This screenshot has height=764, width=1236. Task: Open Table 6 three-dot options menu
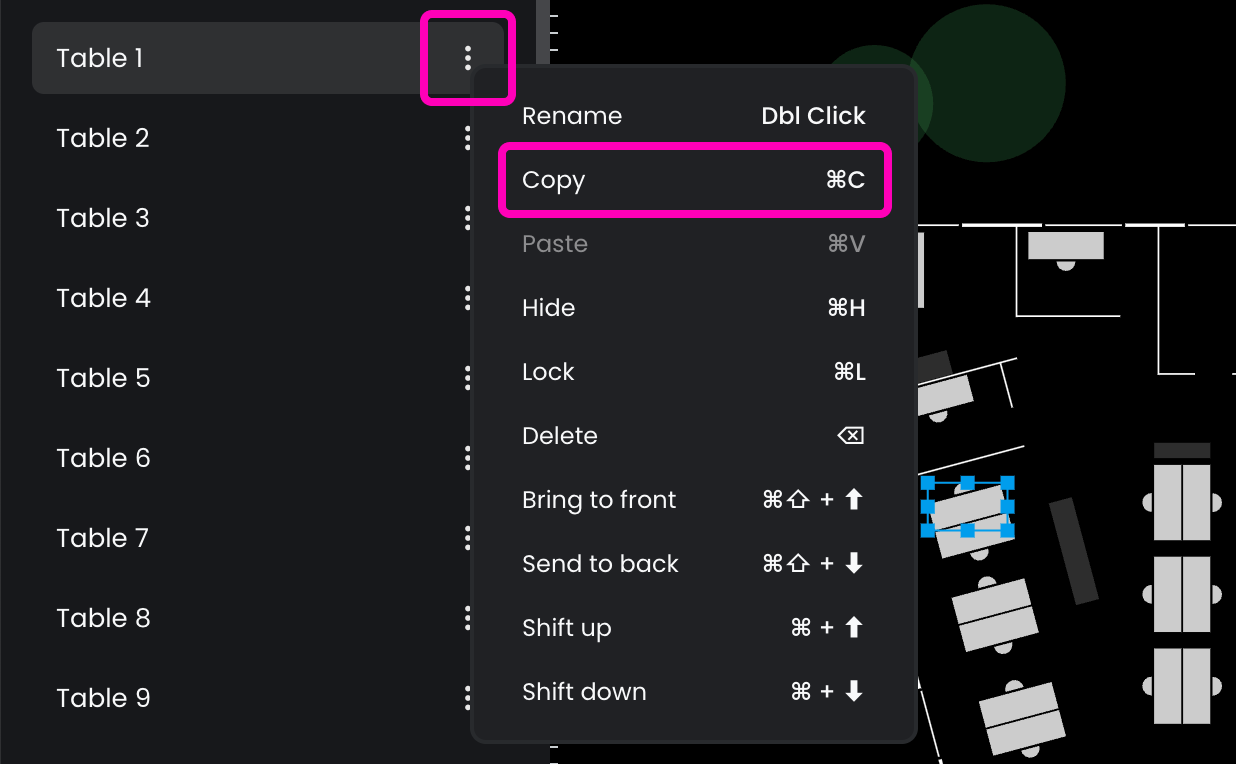pos(467,458)
